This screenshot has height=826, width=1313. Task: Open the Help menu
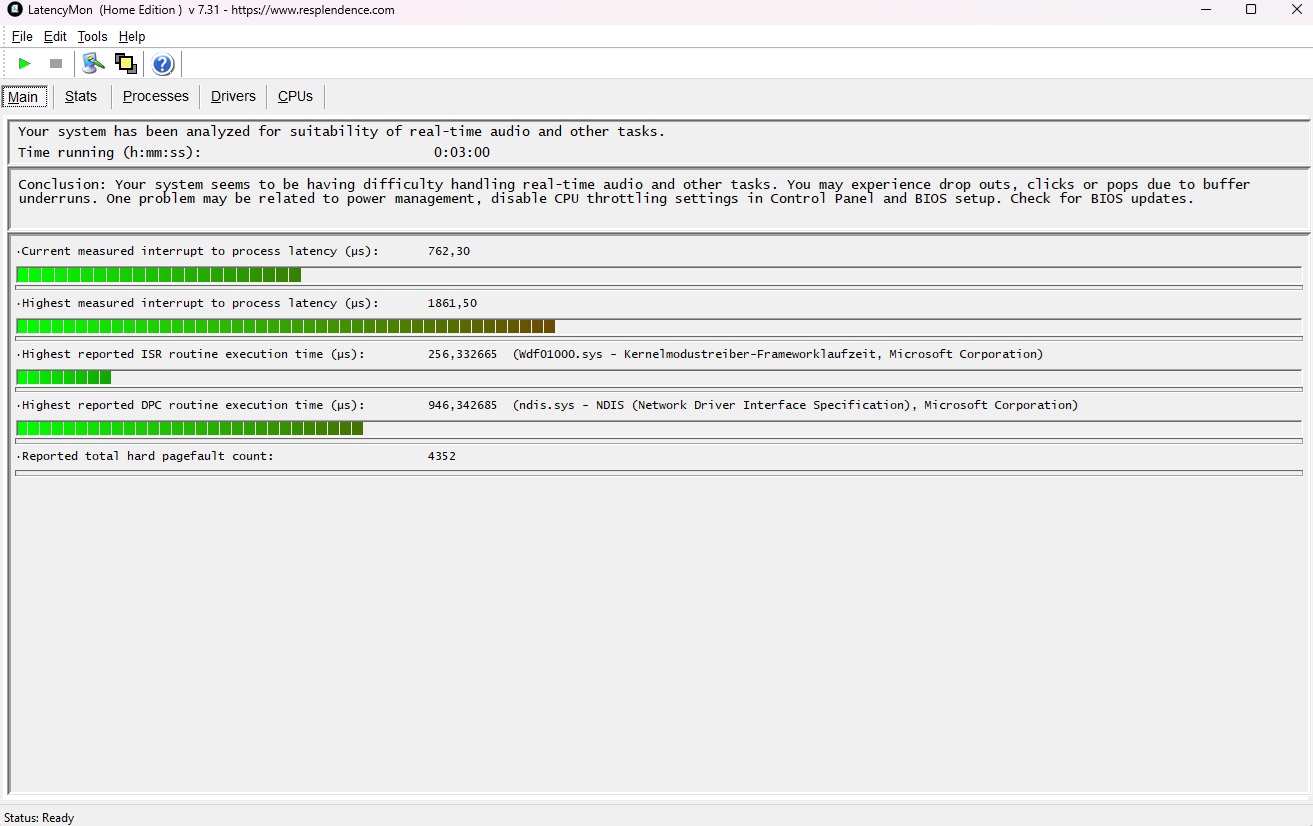click(132, 37)
